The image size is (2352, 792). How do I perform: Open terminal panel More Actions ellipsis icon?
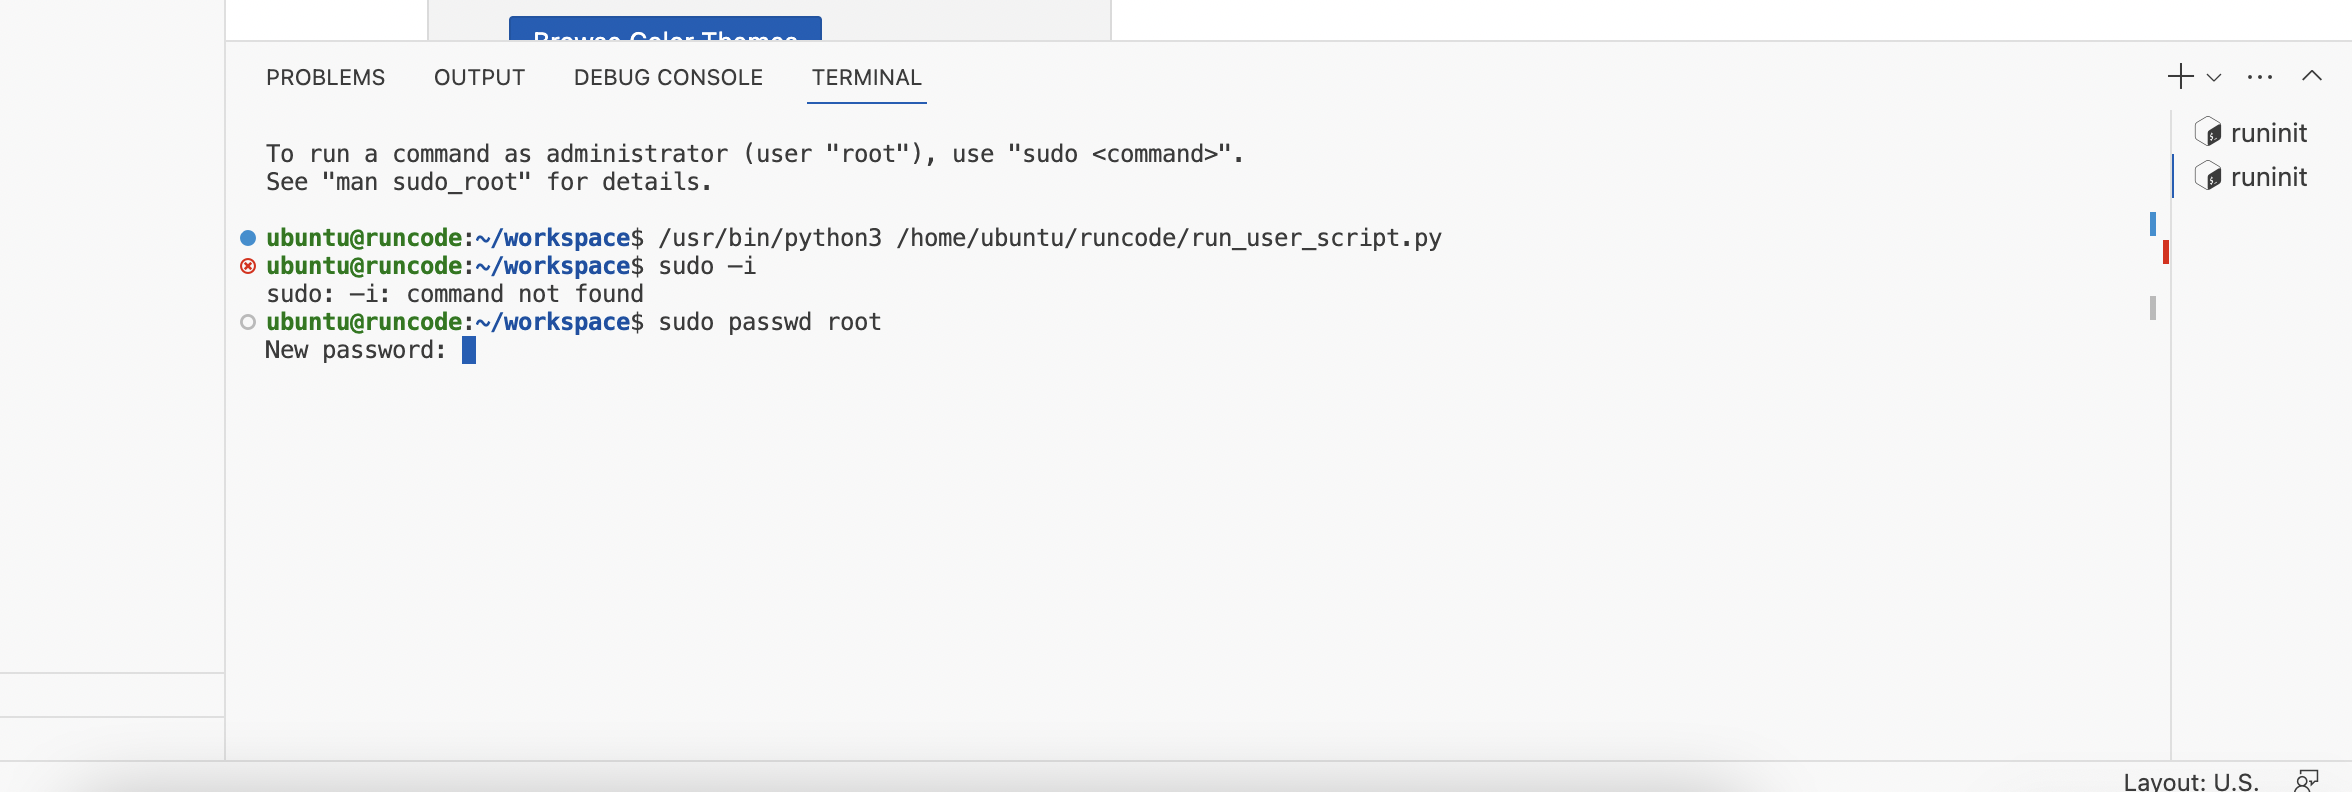[x=2258, y=76]
